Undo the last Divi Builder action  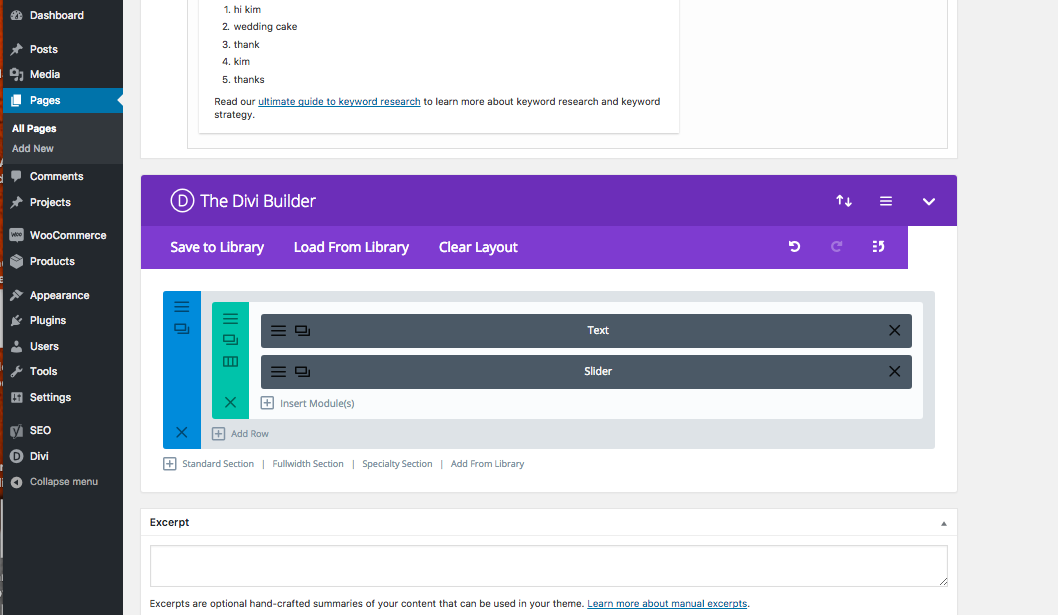(794, 246)
